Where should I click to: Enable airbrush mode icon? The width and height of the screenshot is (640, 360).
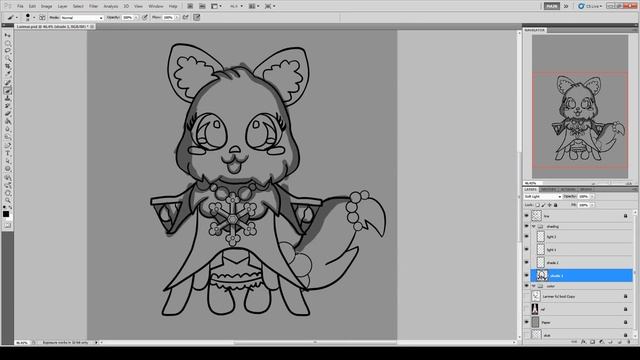pyautogui.click(x=185, y=18)
